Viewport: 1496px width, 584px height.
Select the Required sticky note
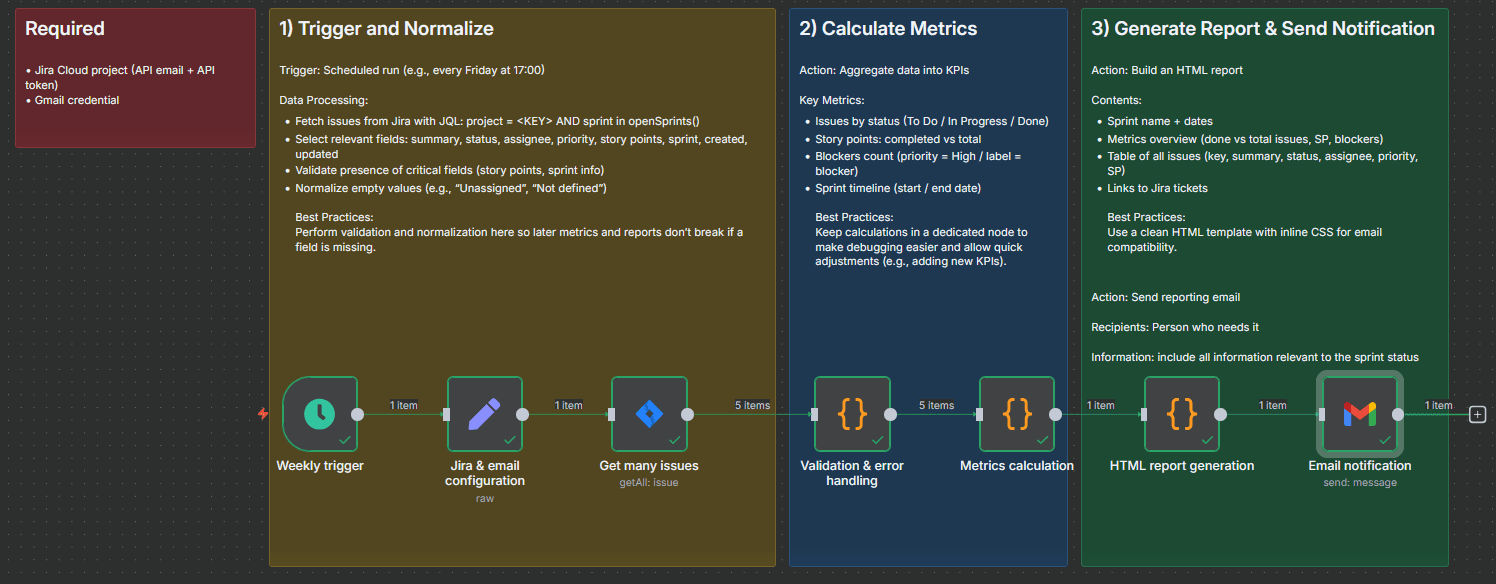(135, 75)
